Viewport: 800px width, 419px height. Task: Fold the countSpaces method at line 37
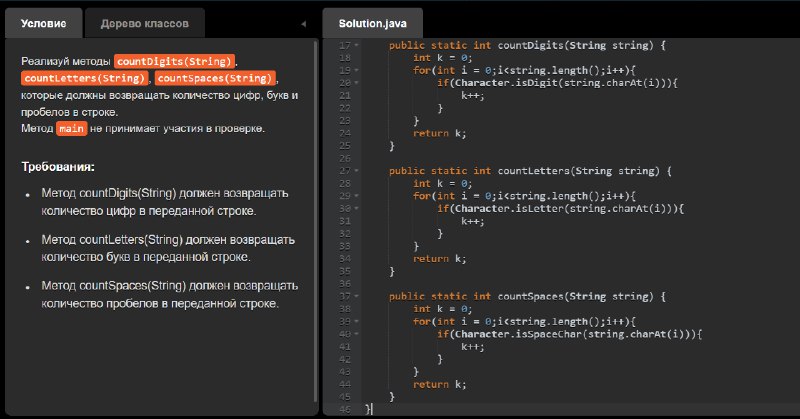[357, 297]
